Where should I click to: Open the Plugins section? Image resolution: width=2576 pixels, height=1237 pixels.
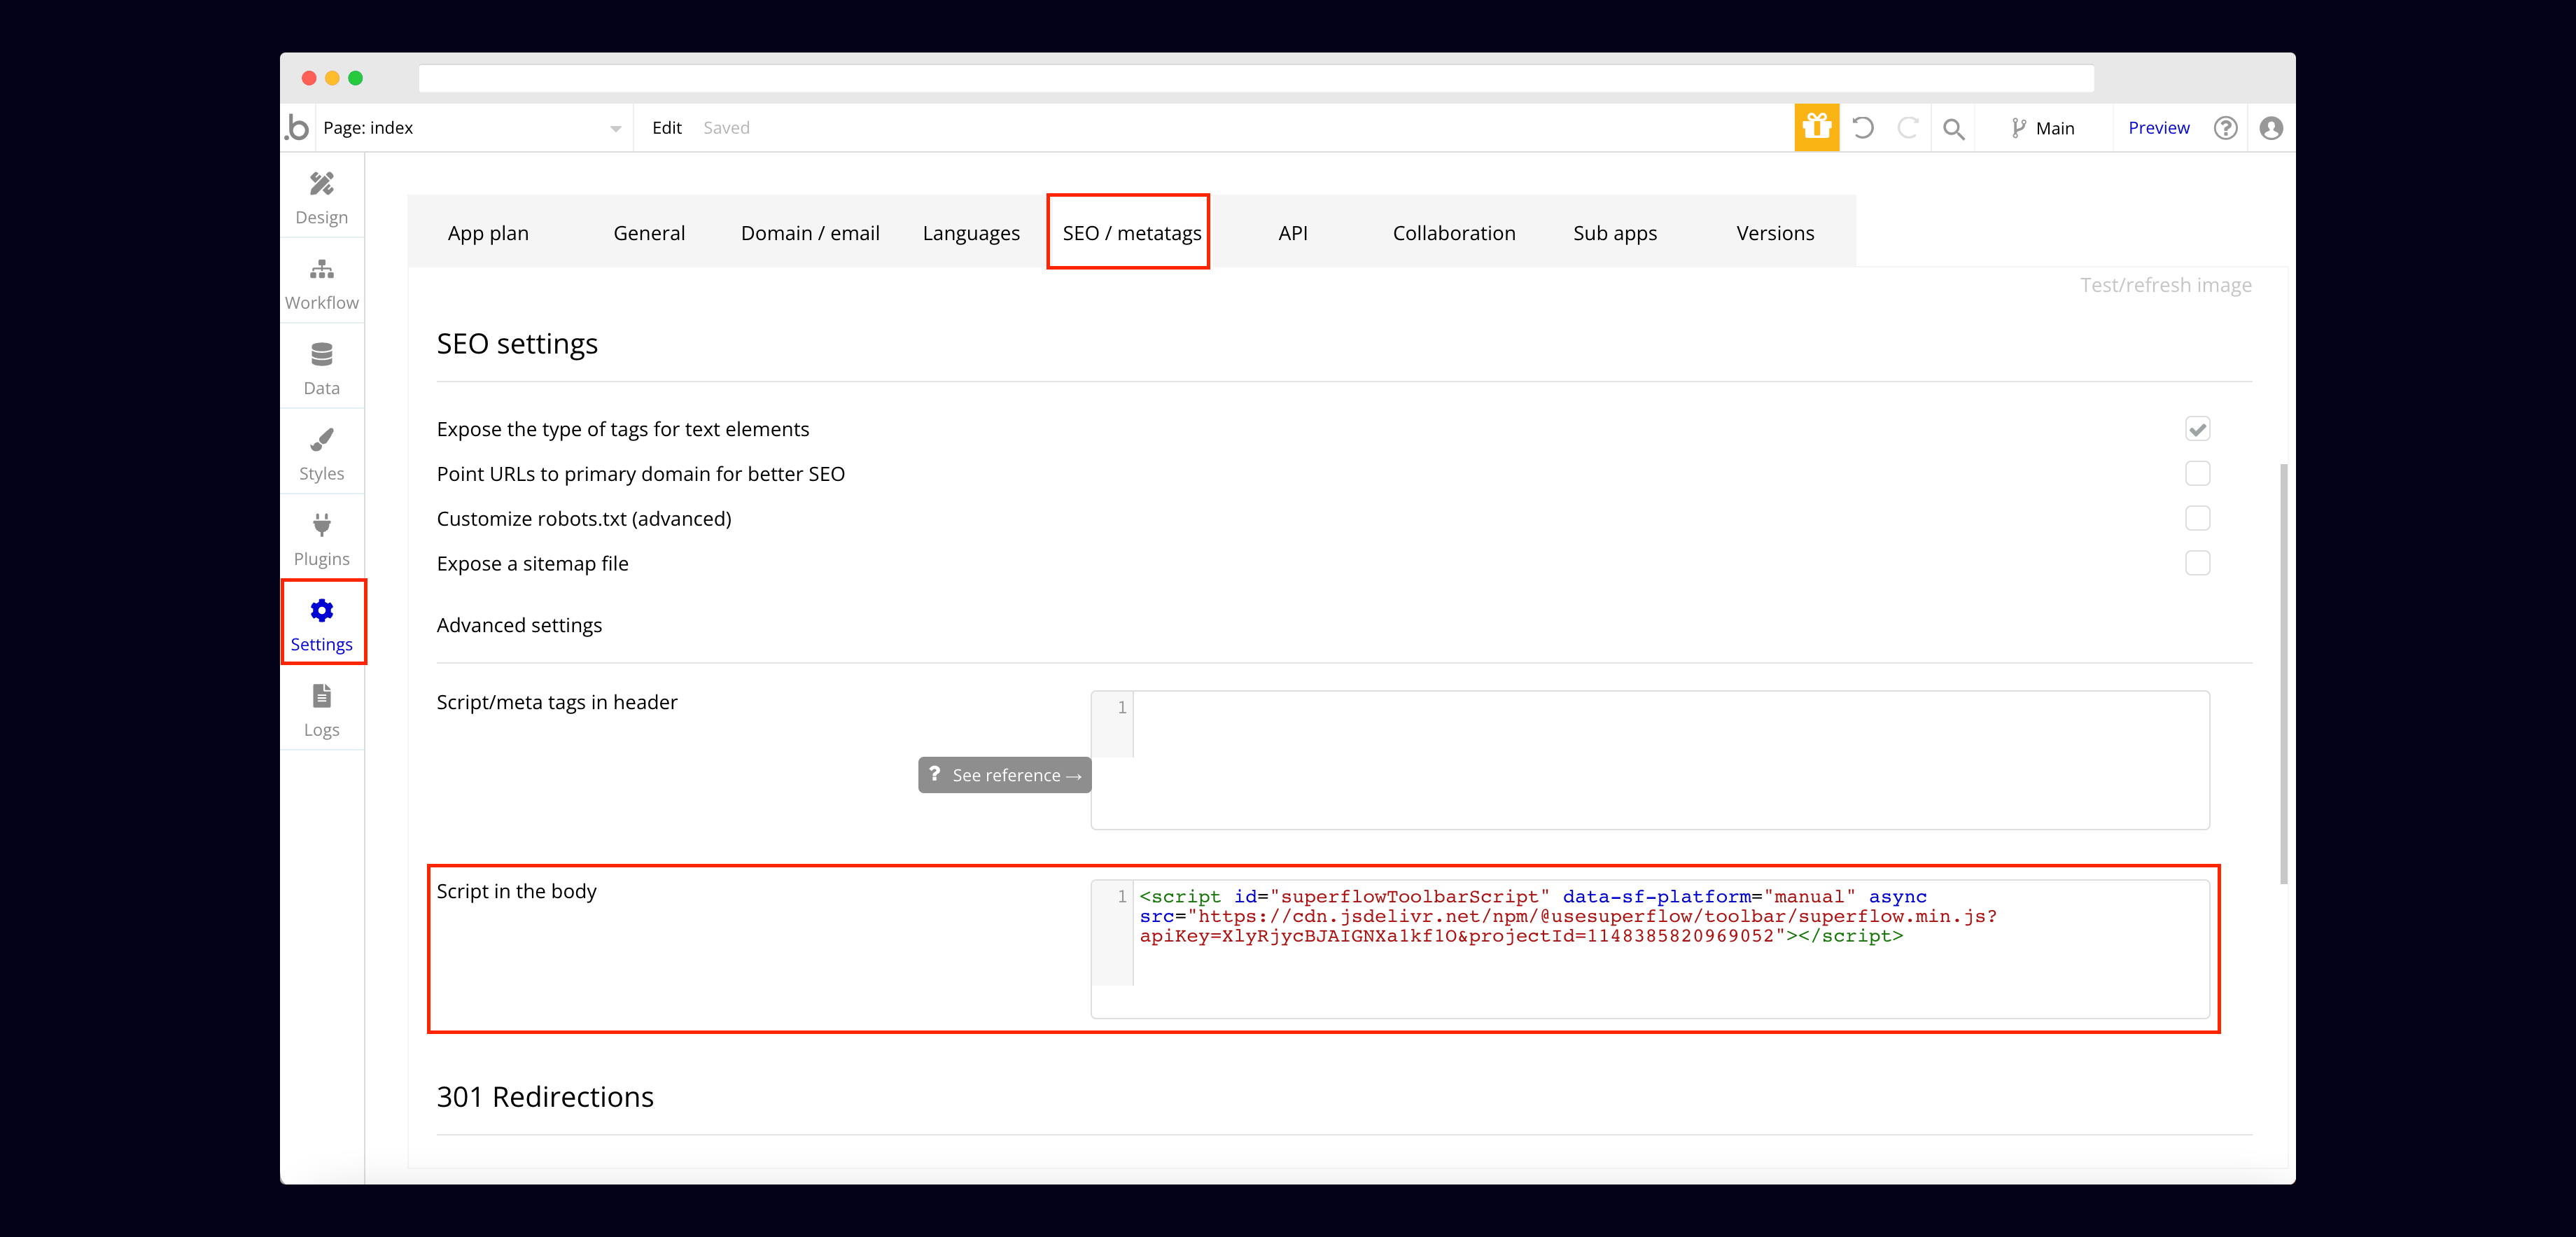click(321, 539)
